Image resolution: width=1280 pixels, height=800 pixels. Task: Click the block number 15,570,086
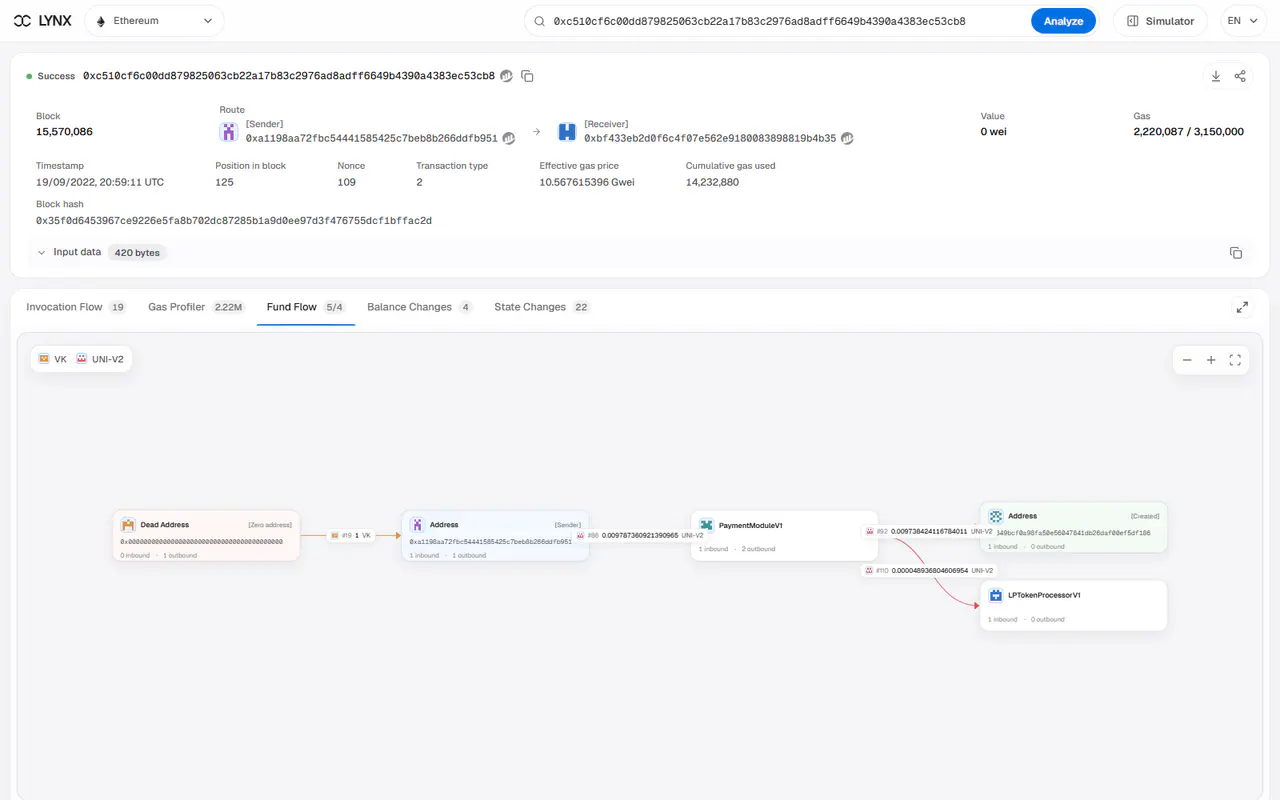(x=64, y=132)
